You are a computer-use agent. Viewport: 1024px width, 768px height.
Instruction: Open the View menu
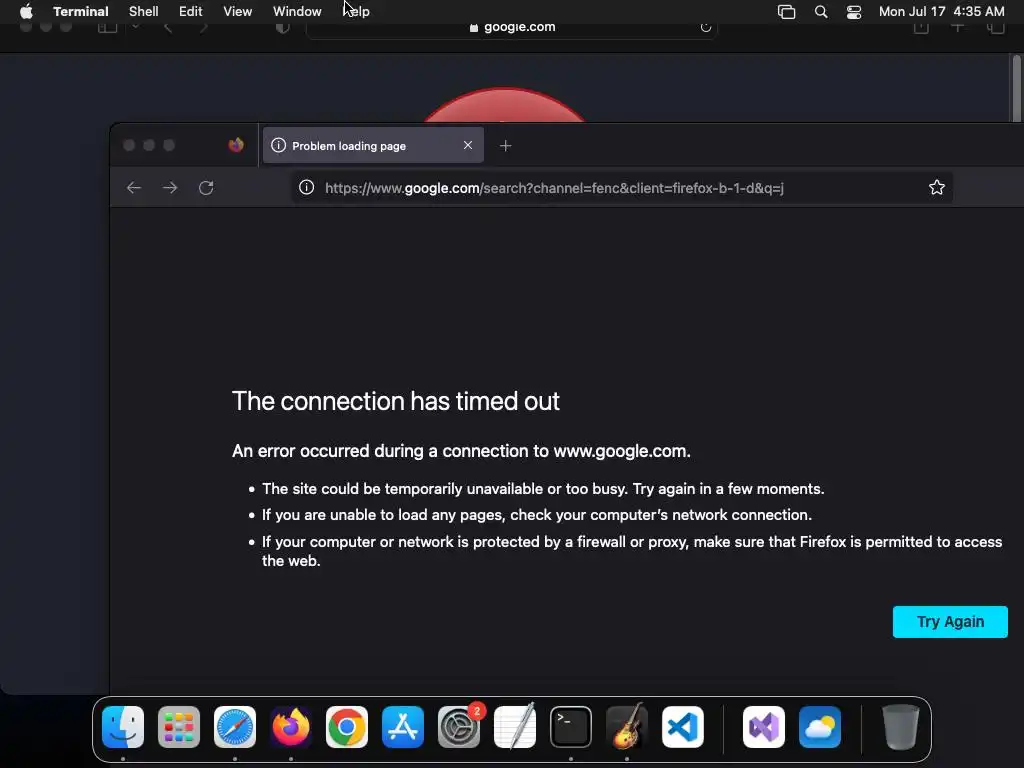(238, 11)
